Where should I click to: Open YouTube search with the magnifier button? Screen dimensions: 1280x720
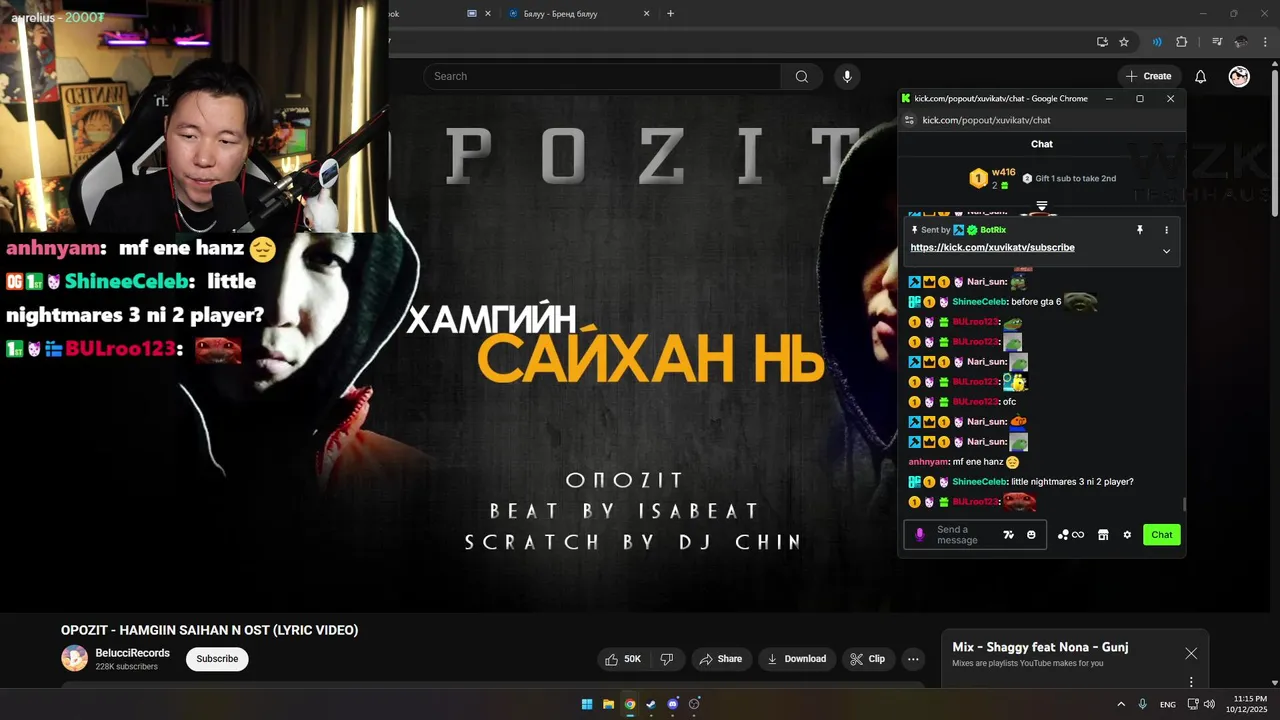[x=801, y=76]
